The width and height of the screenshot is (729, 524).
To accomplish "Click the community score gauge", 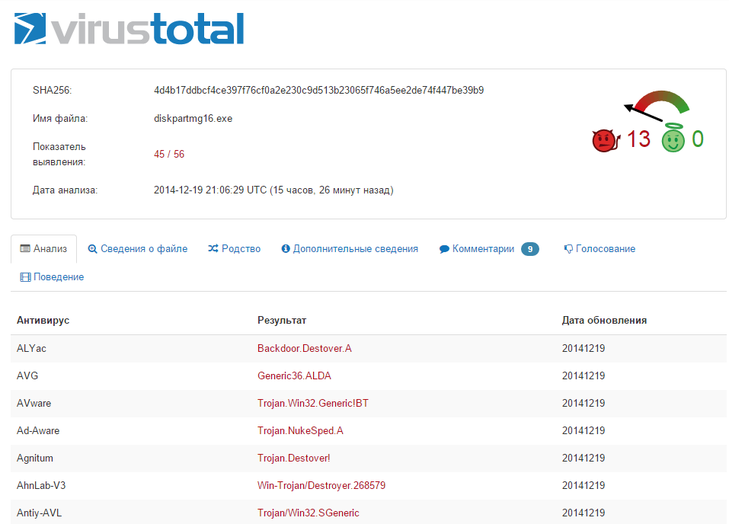I will (656, 106).
